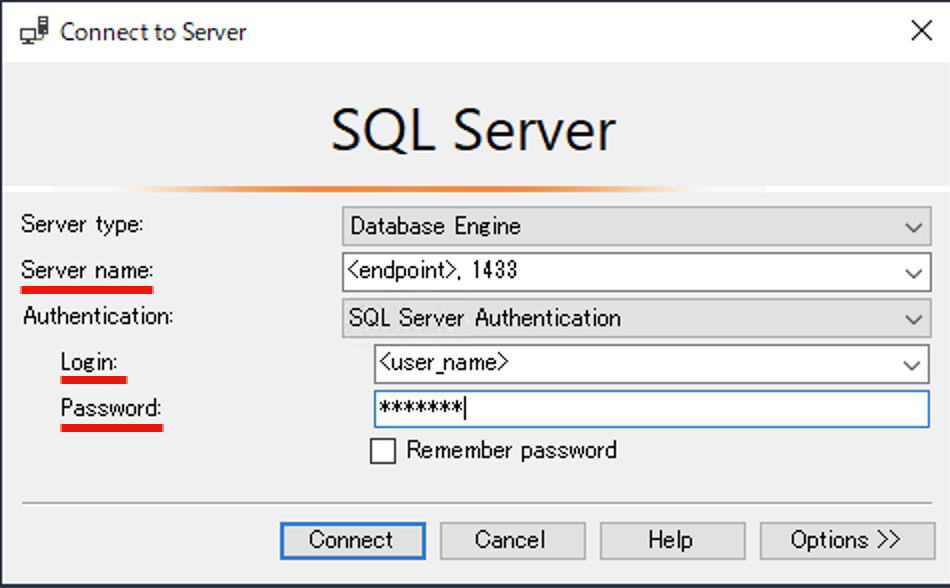Viewport: 950px width, 588px height.
Task: Click the underlined Login label
Action: pos(90,363)
